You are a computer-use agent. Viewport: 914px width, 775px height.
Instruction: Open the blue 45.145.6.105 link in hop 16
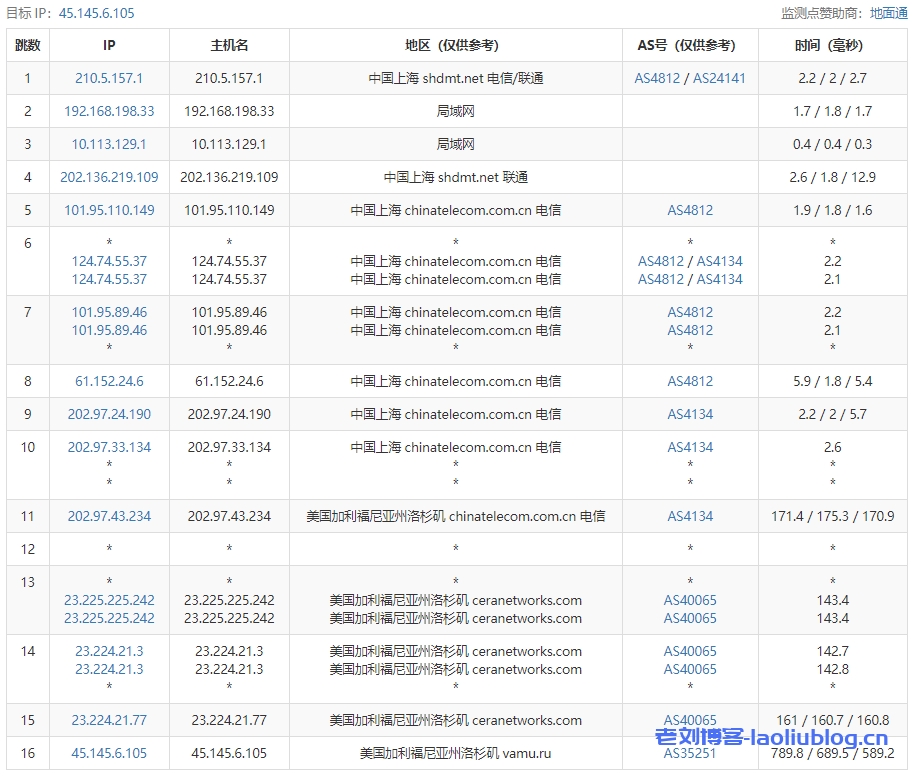109,753
